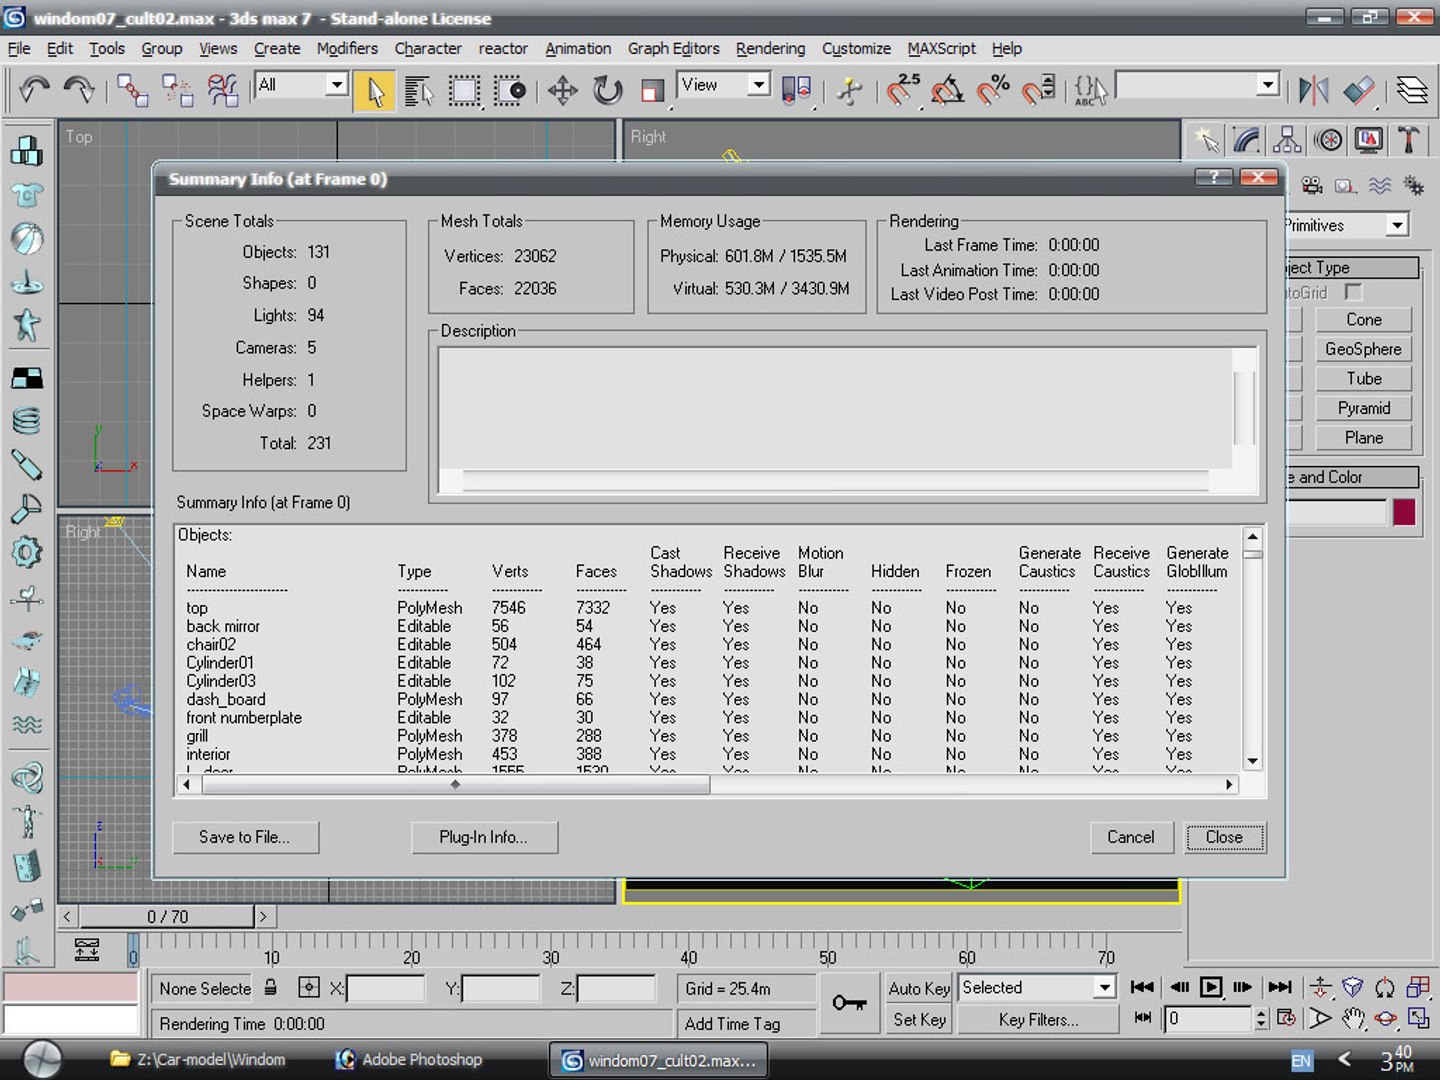Open the Graph Editors menu
This screenshot has height=1080, width=1440.
point(673,48)
